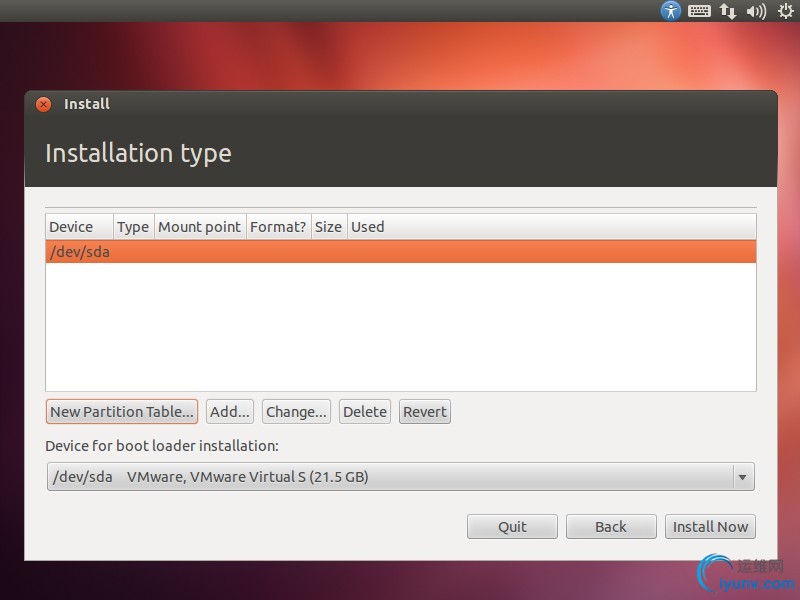800x600 pixels.
Task: Open the sound volume indicator
Action: [756, 11]
